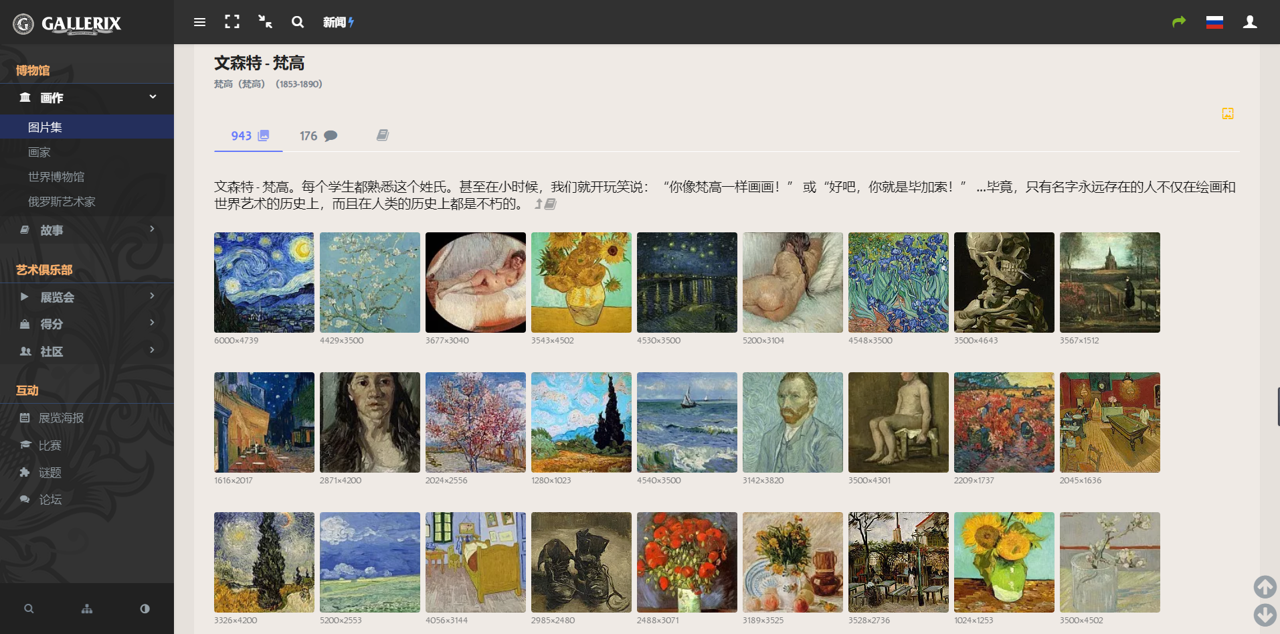Open the 世界博物馆 sidebar link

coord(56,177)
